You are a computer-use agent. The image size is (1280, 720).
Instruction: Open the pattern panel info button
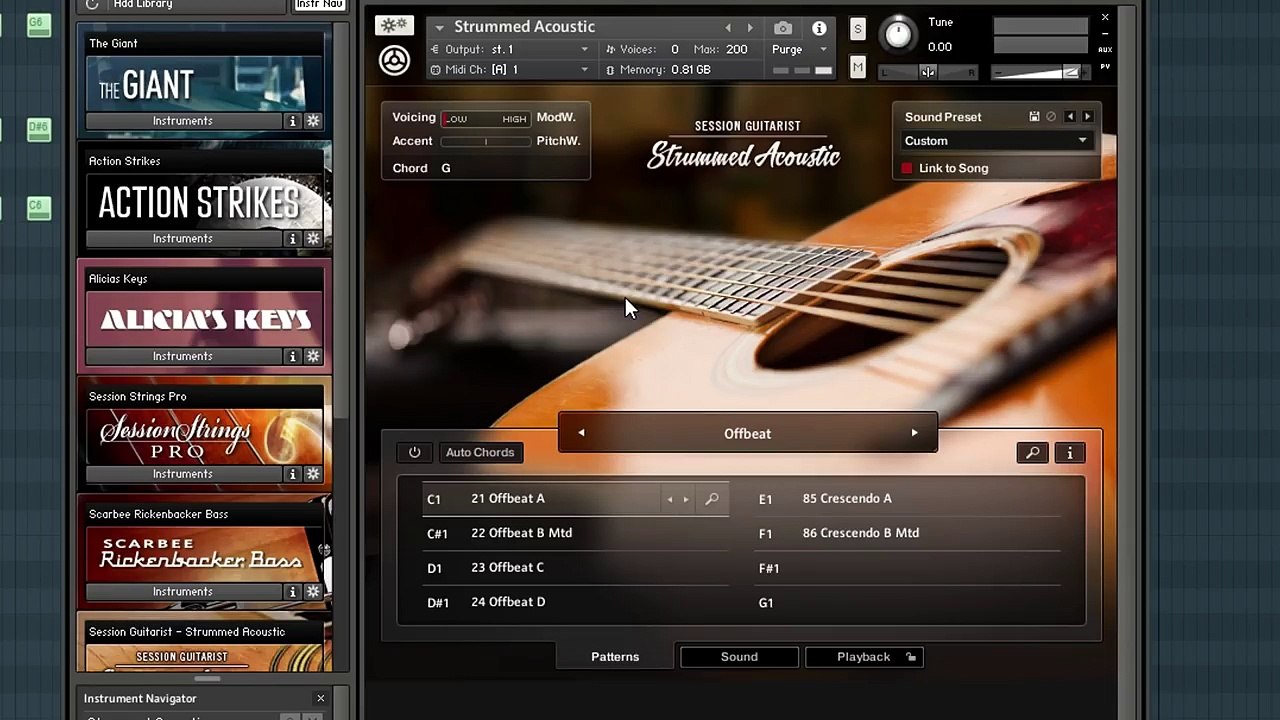click(x=1069, y=453)
